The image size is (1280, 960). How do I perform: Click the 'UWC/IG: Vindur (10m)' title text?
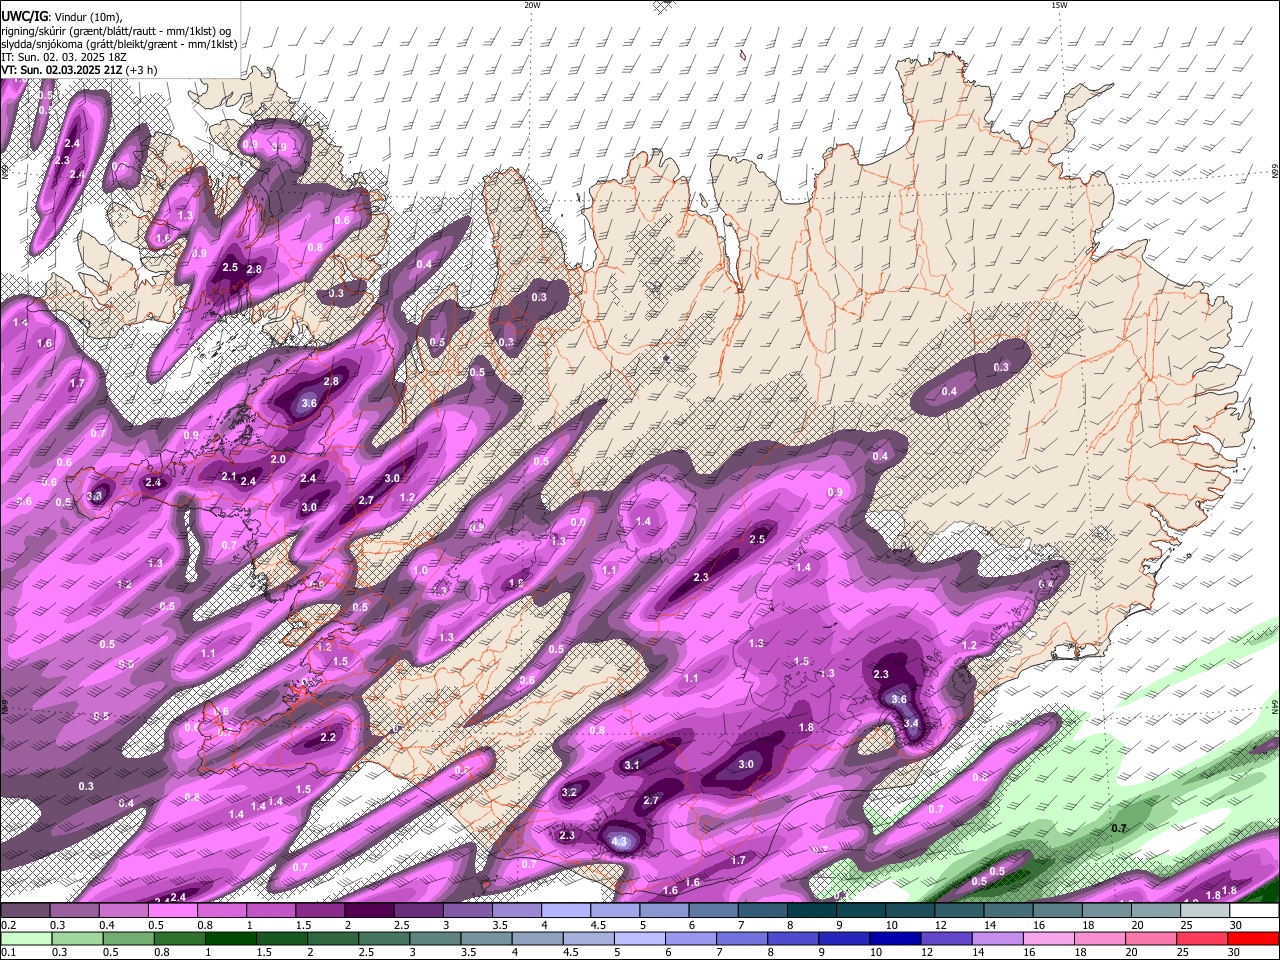pos(62,17)
